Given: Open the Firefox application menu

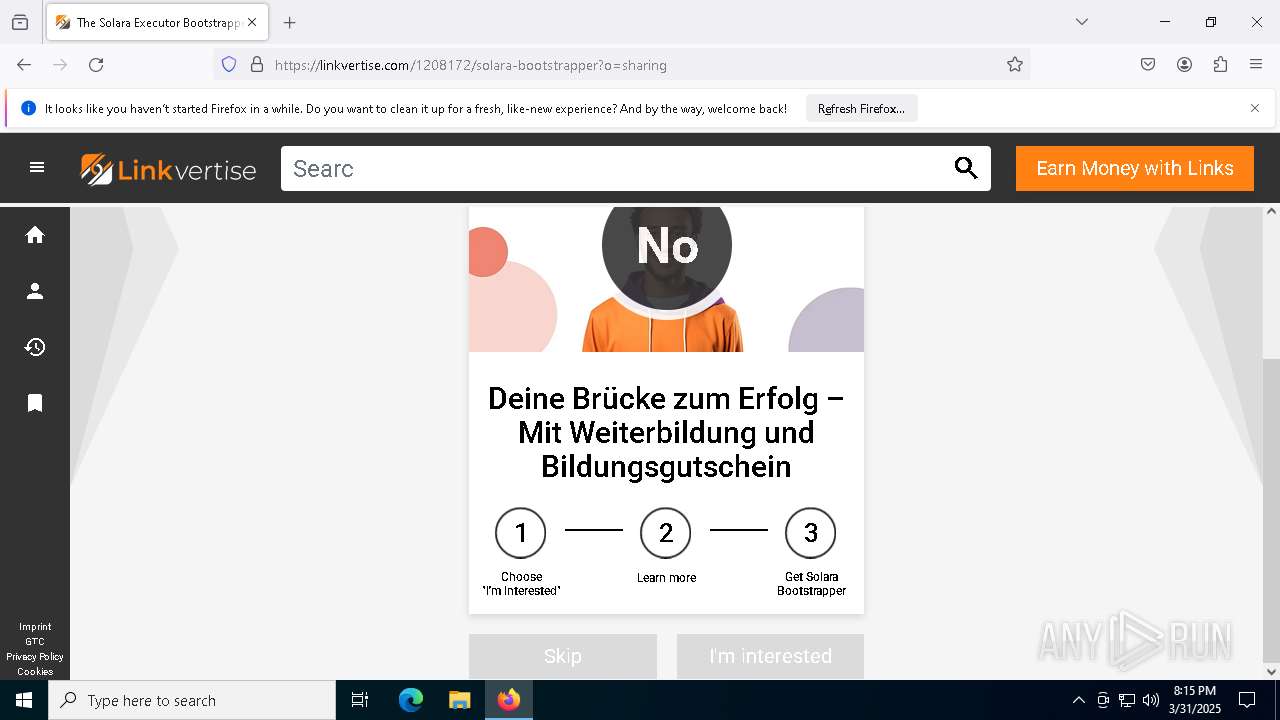Looking at the screenshot, I should coord(1256,65).
